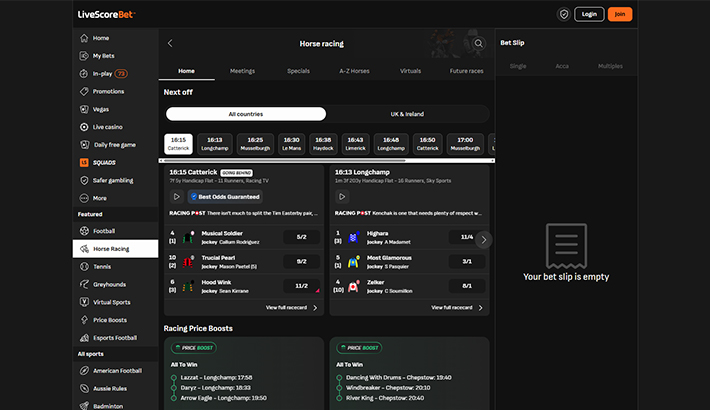Open the In-play clock icon

click(84, 73)
